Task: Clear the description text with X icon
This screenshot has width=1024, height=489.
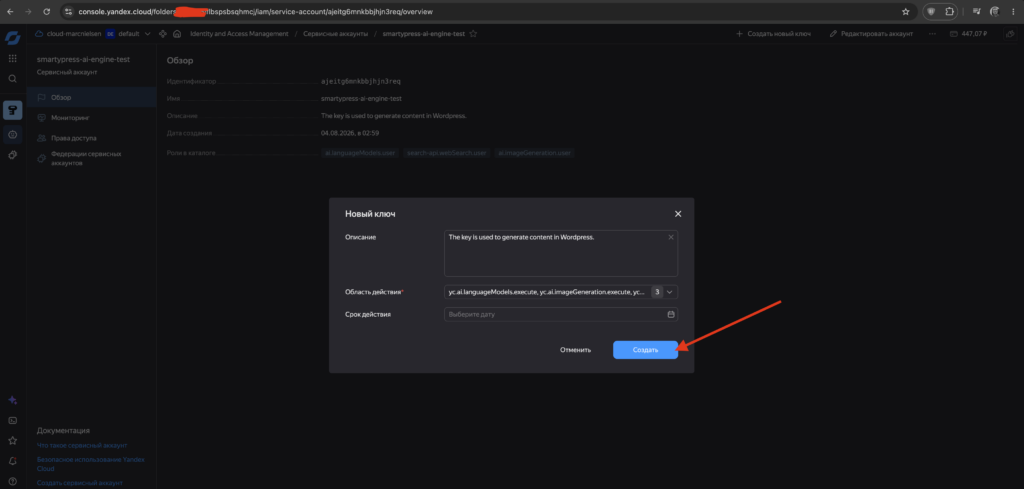Action: (x=671, y=237)
